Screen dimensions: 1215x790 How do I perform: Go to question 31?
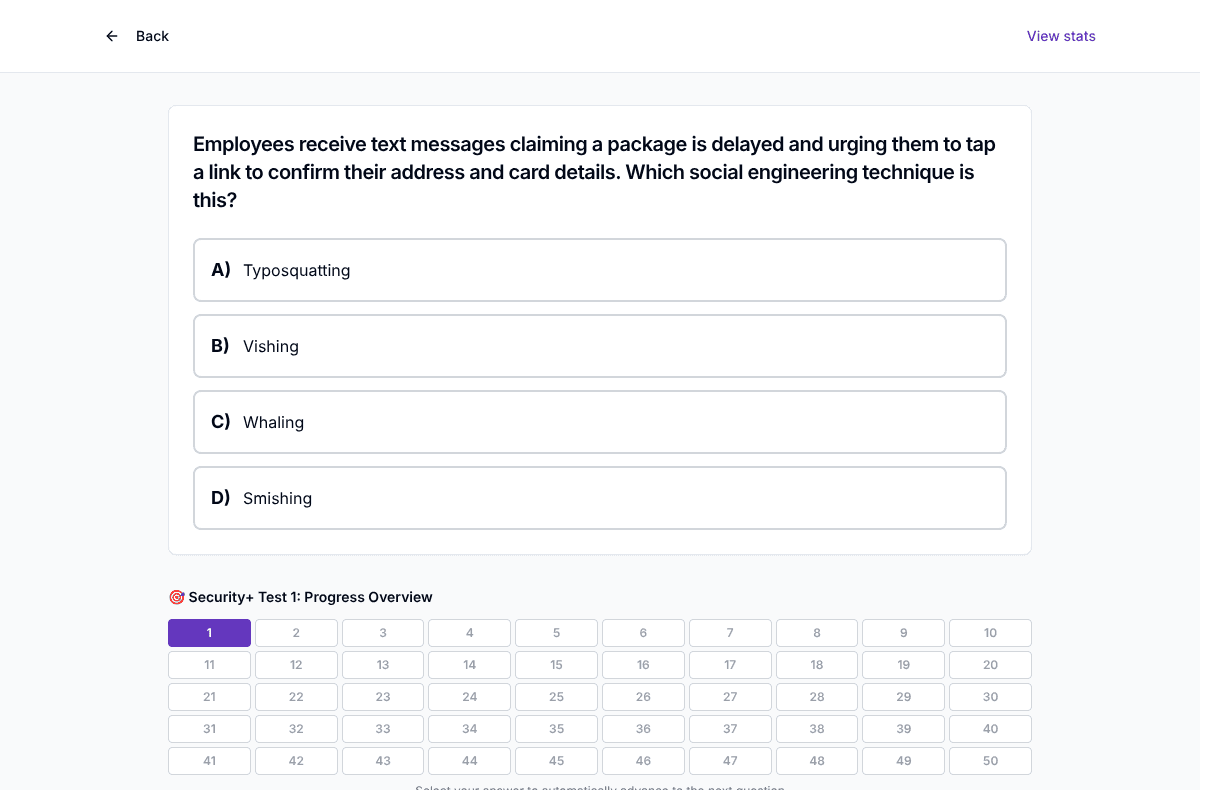pos(209,729)
